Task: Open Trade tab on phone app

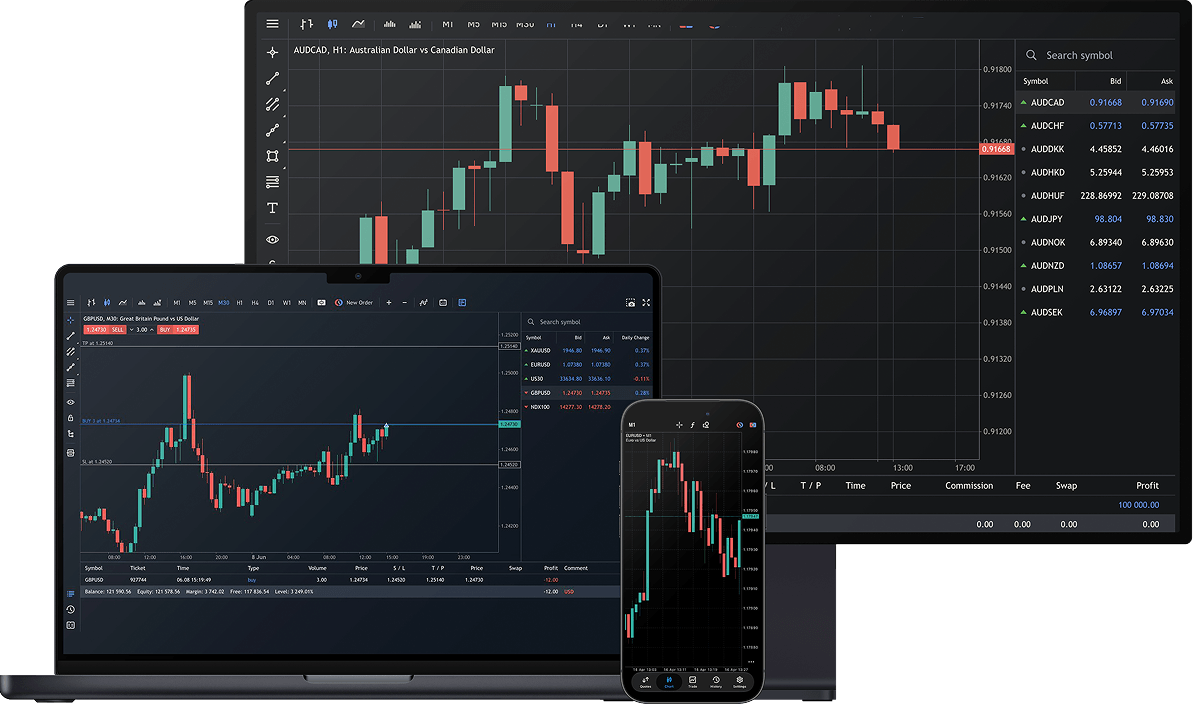Action: [x=692, y=682]
